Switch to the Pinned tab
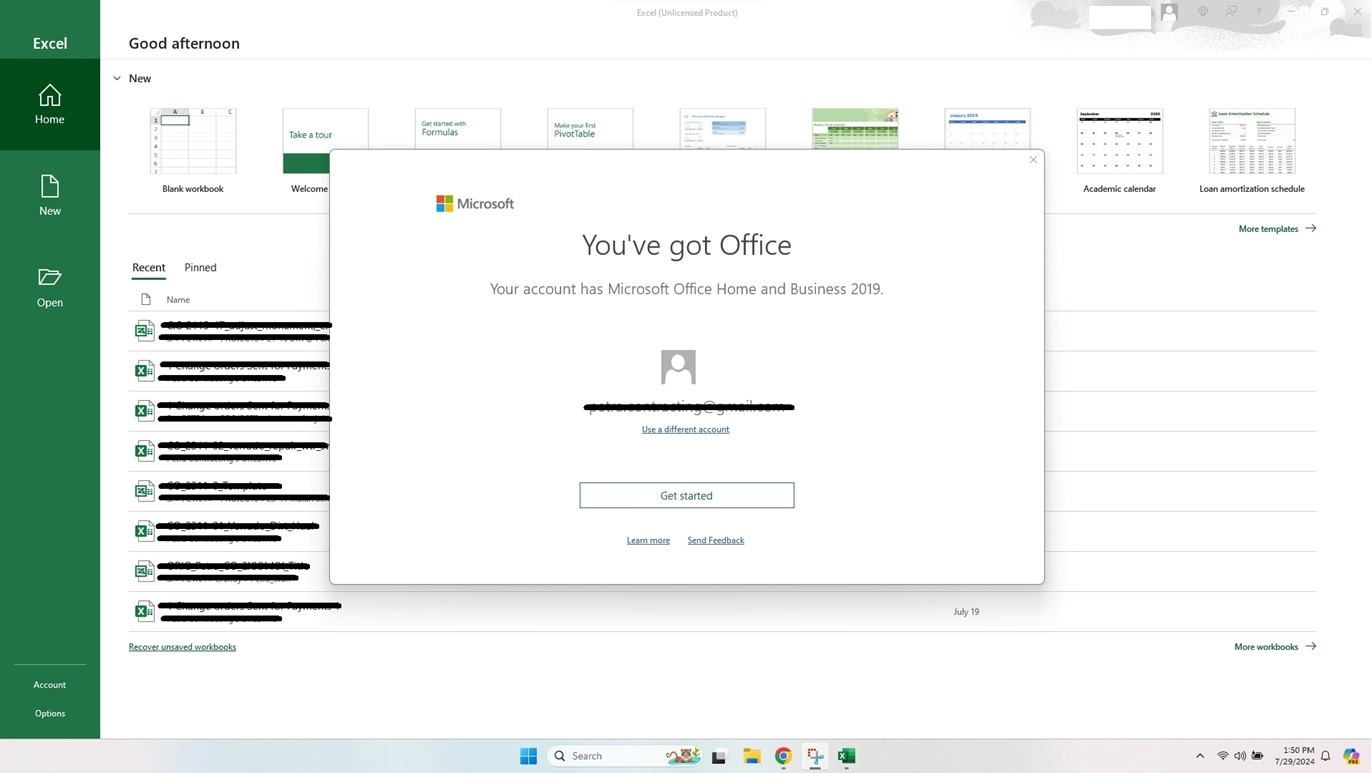This screenshot has width=1372, height=773. (200, 268)
